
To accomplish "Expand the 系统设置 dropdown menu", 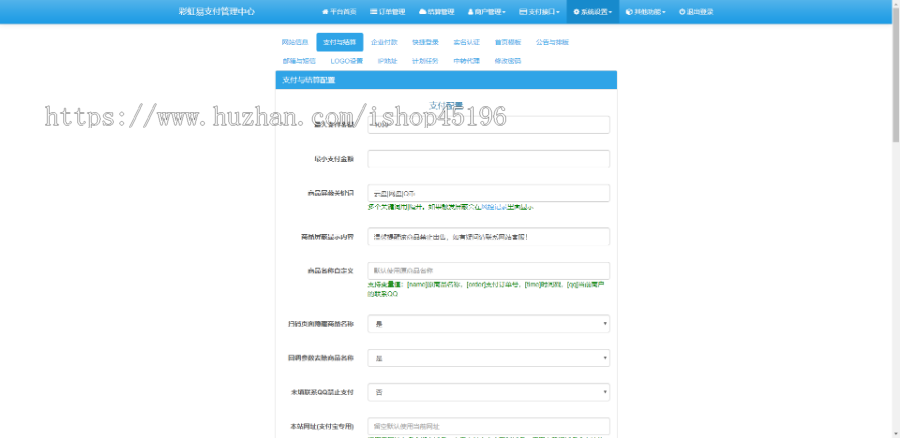I will [x=592, y=11].
